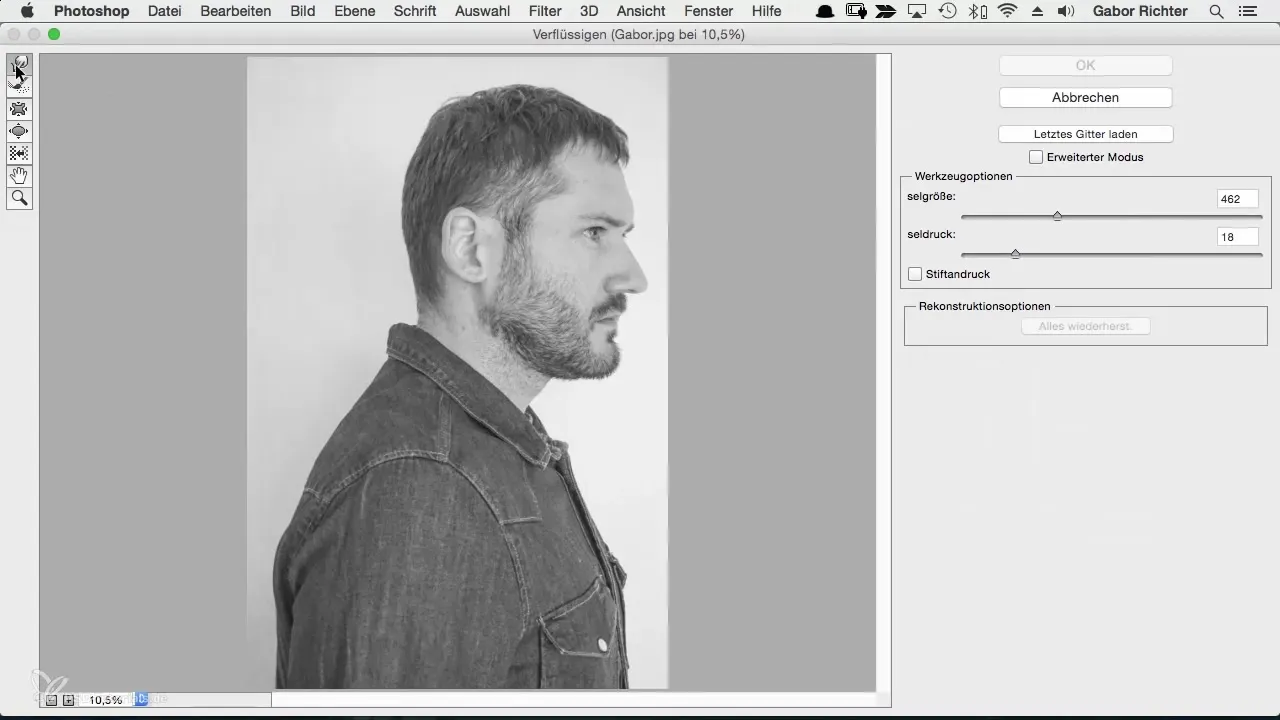Open the Fenster menu
This screenshot has height=720, width=1280.
709,11
